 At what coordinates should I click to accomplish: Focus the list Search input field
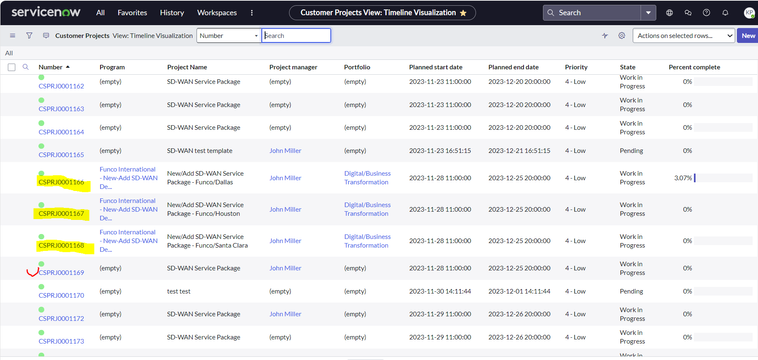[296, 36]
